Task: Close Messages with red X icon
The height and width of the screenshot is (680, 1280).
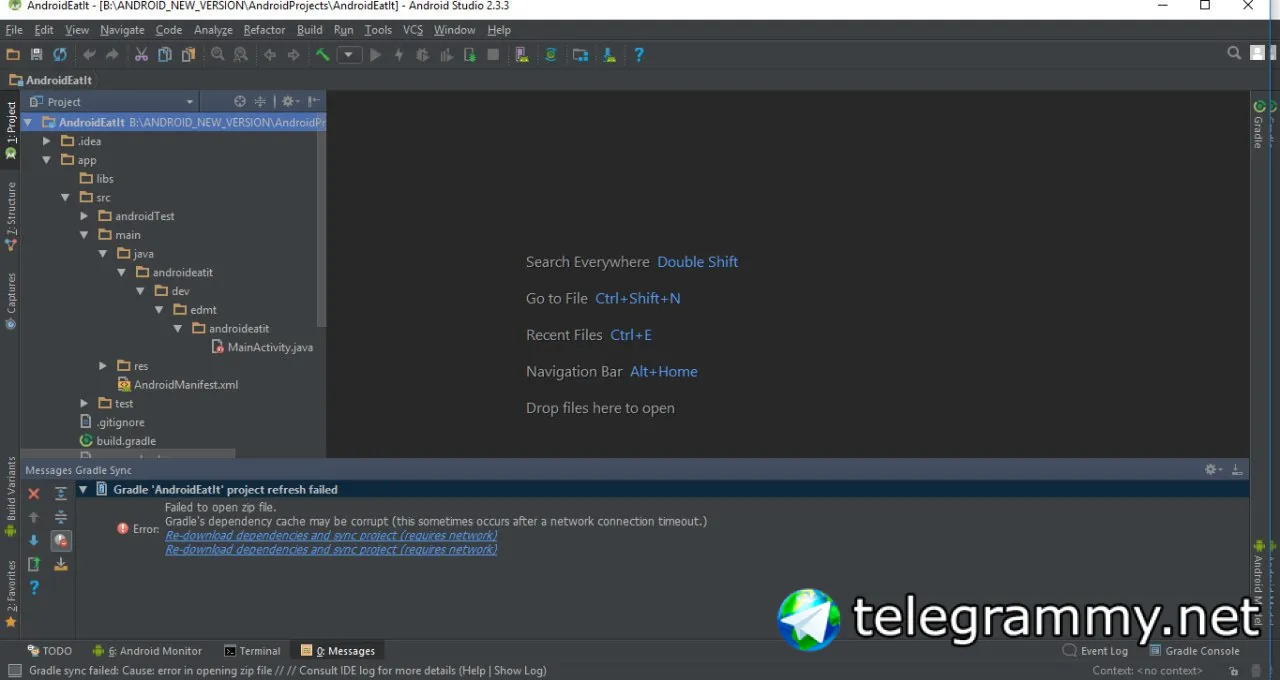Action: point(33,494)
